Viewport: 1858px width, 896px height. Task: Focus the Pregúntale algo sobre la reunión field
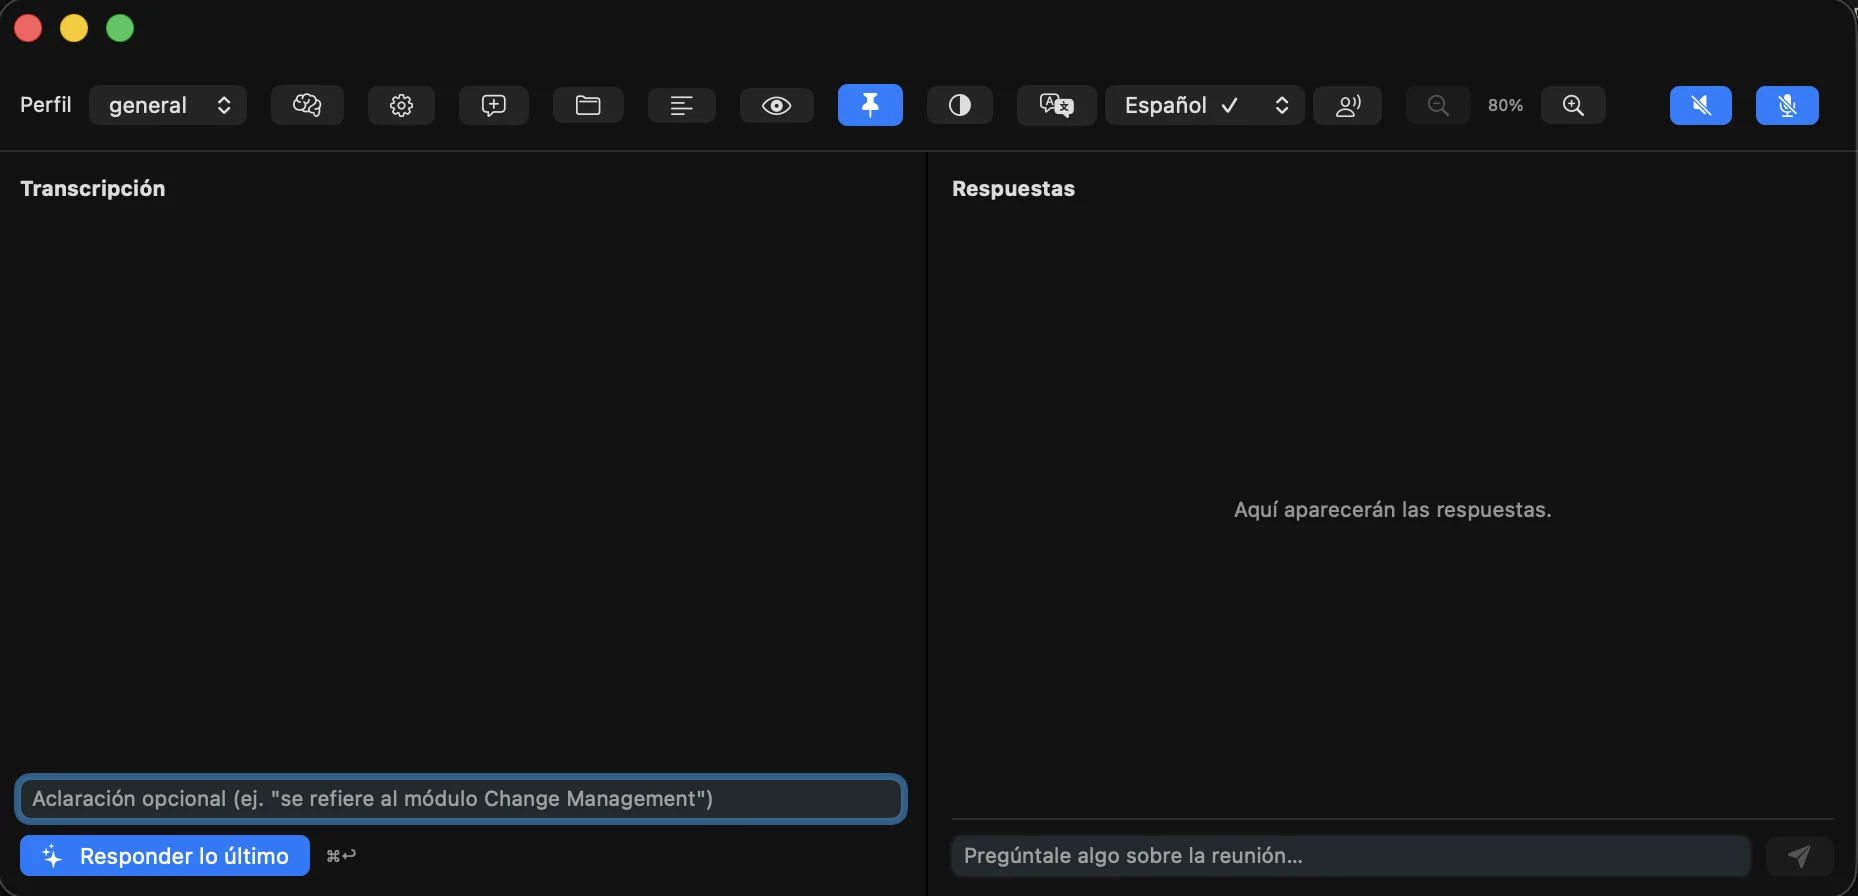pos(1351,856)
